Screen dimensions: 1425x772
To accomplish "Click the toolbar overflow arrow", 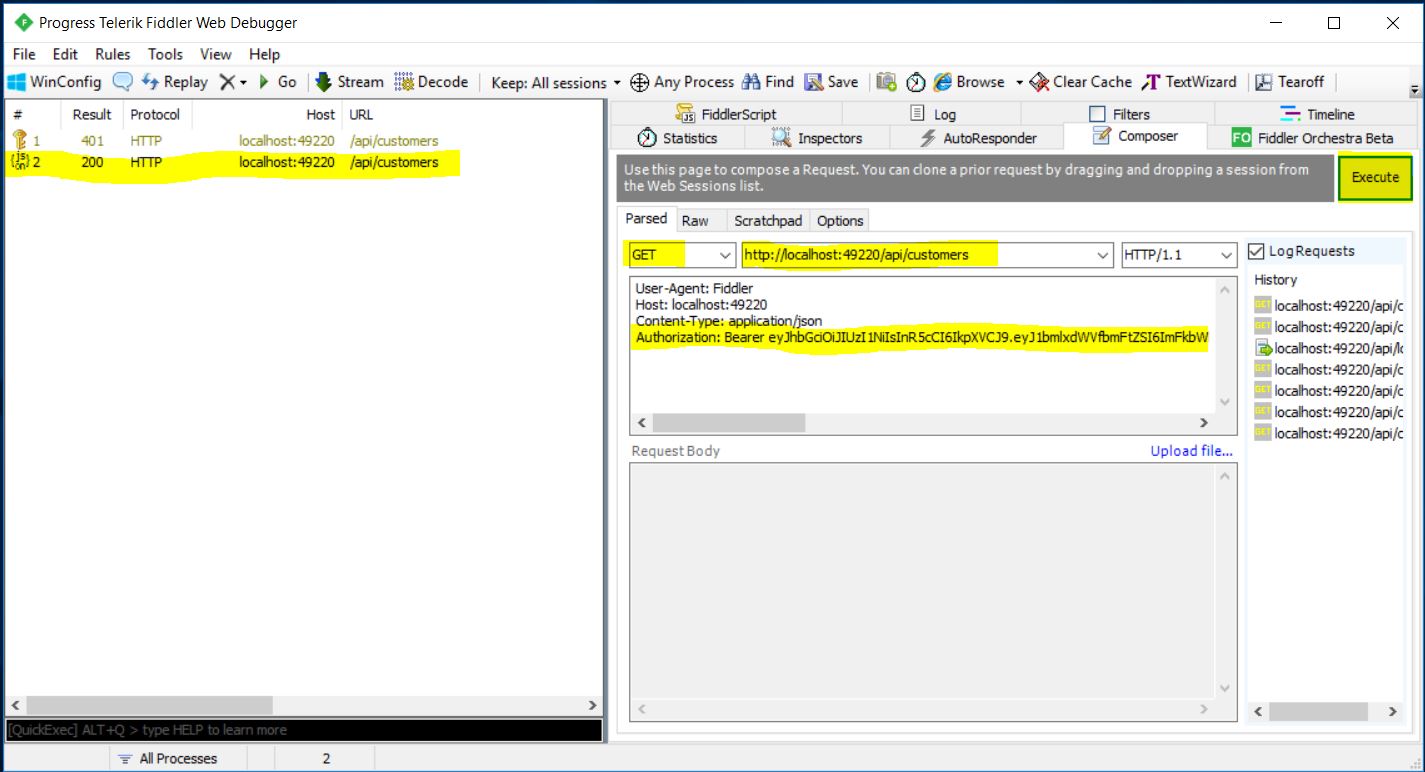I will coord(1414,90).
